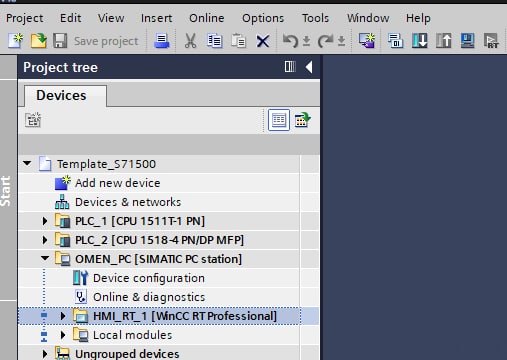Click the Device configuration wrench icon
The image size is (507, 360).
[80, 278]
